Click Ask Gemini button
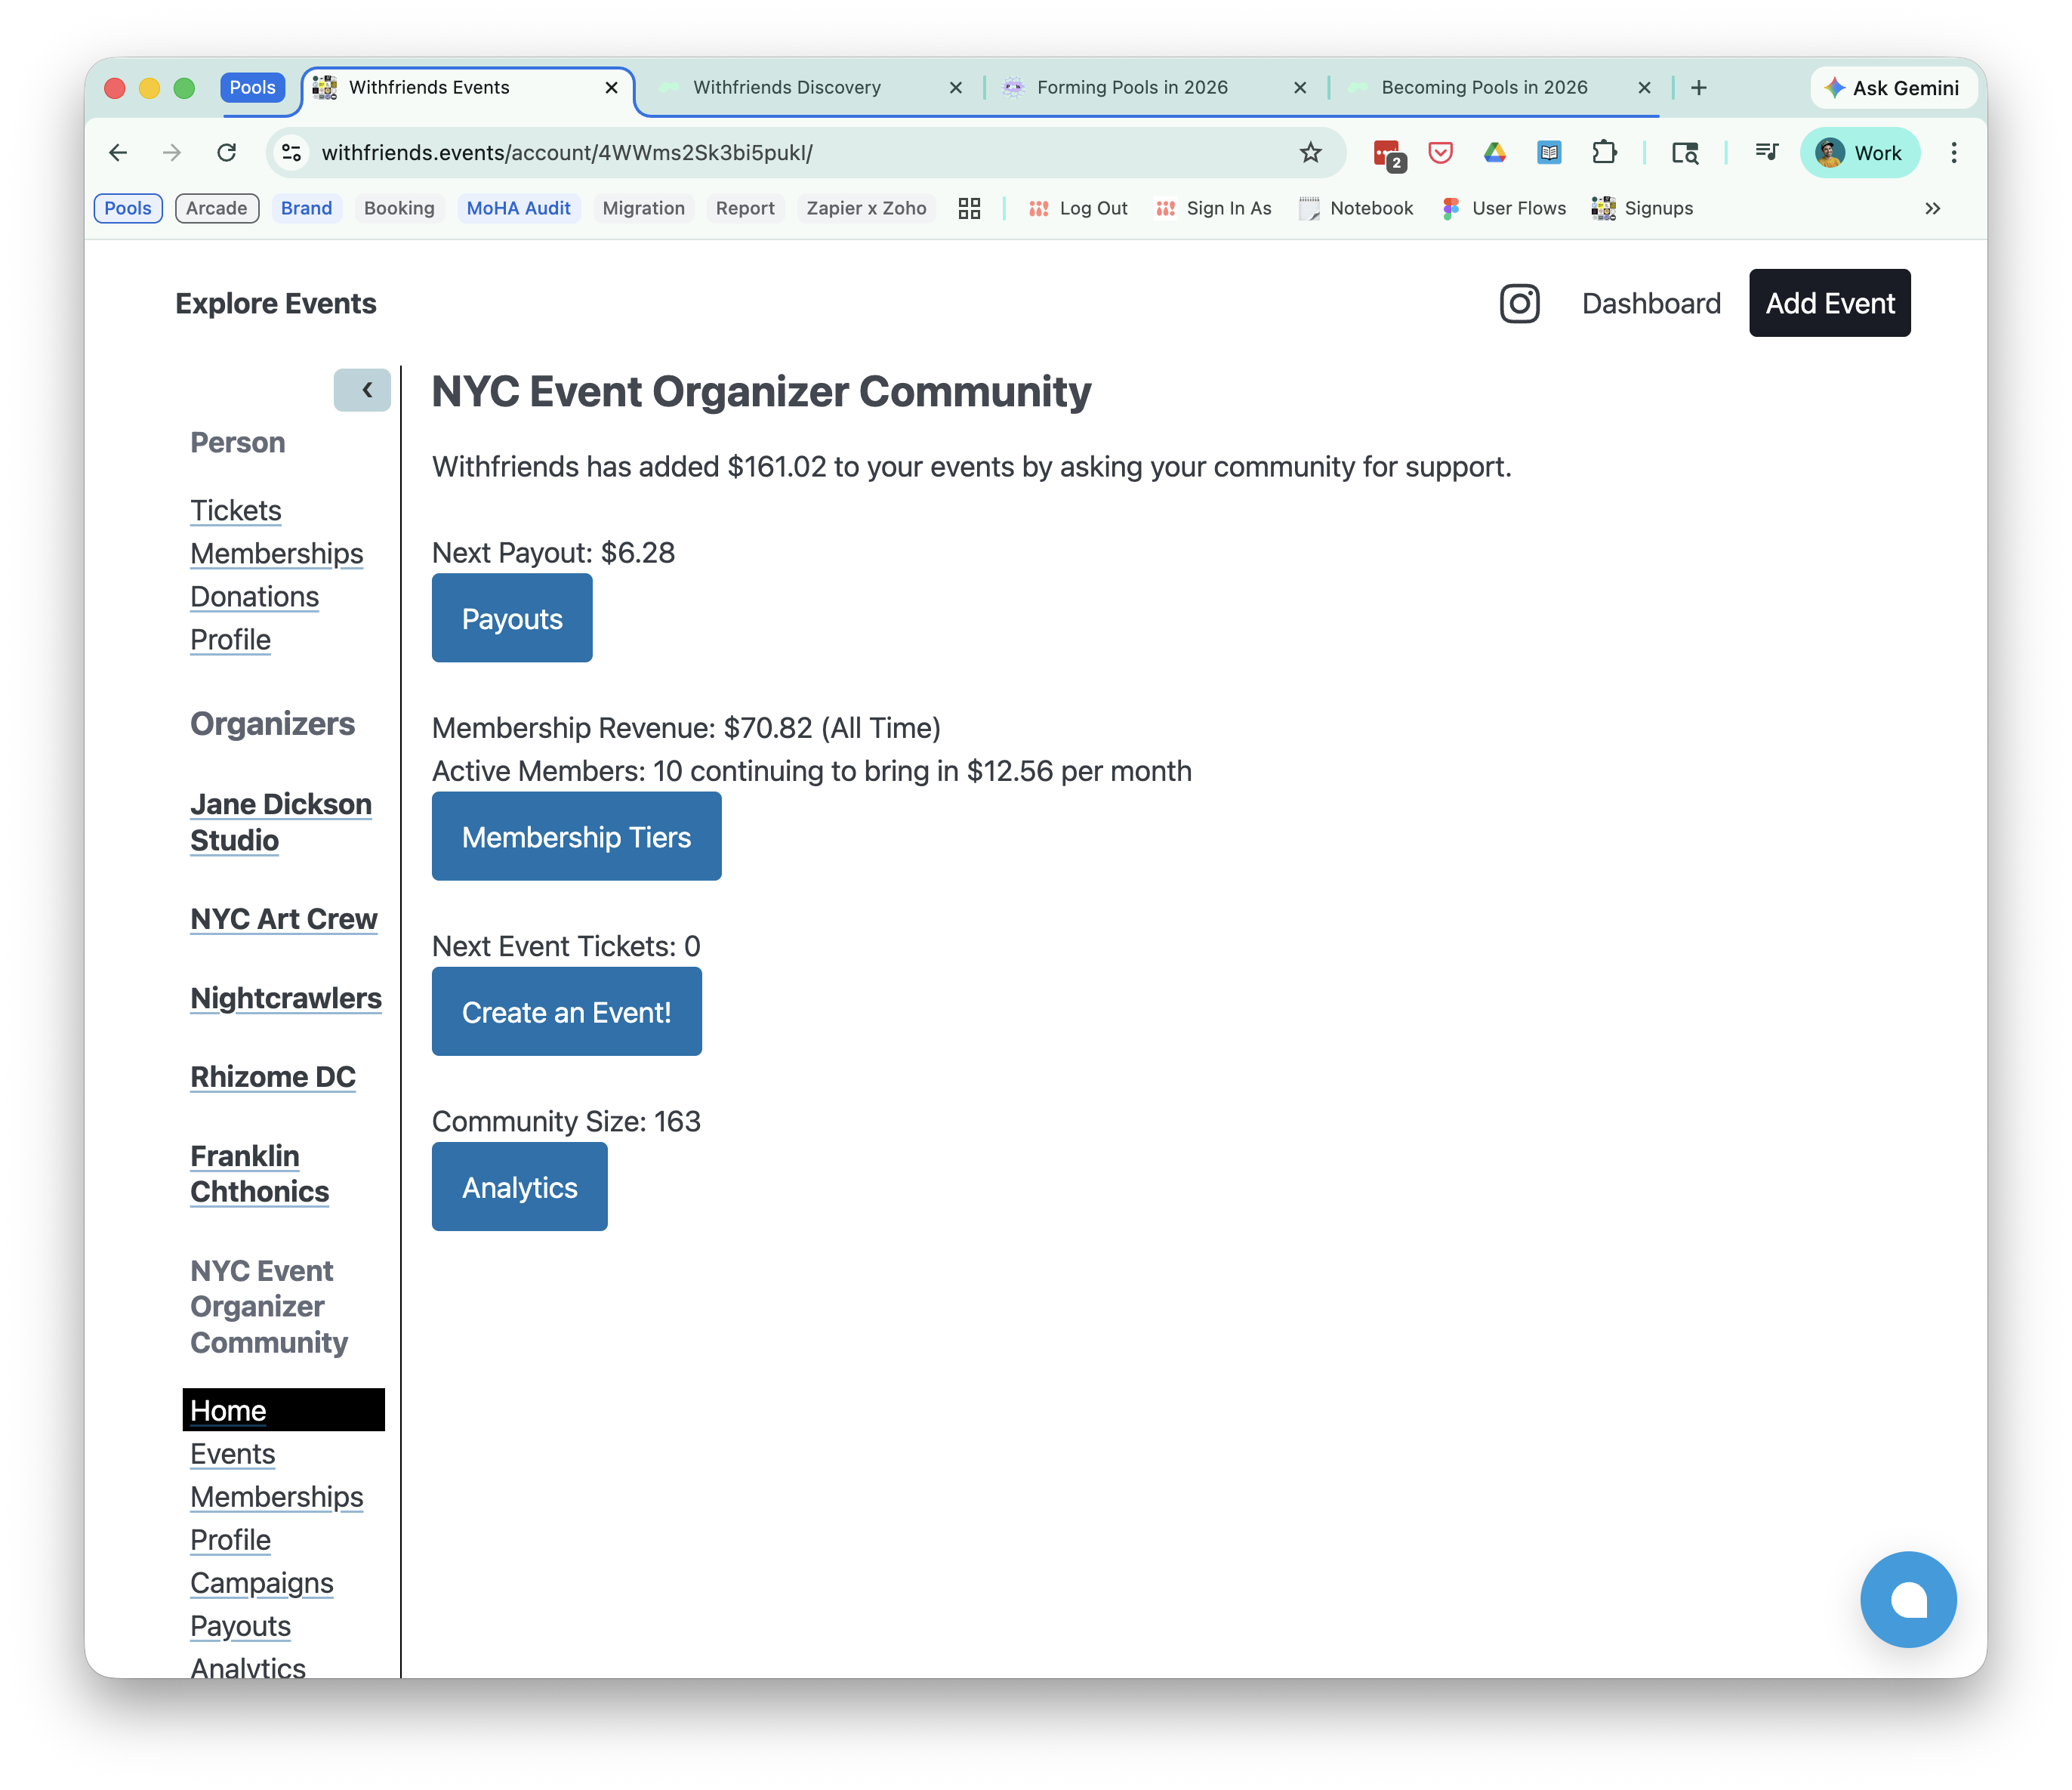The image size is (2072, 1790). (x=1892, y=88)
